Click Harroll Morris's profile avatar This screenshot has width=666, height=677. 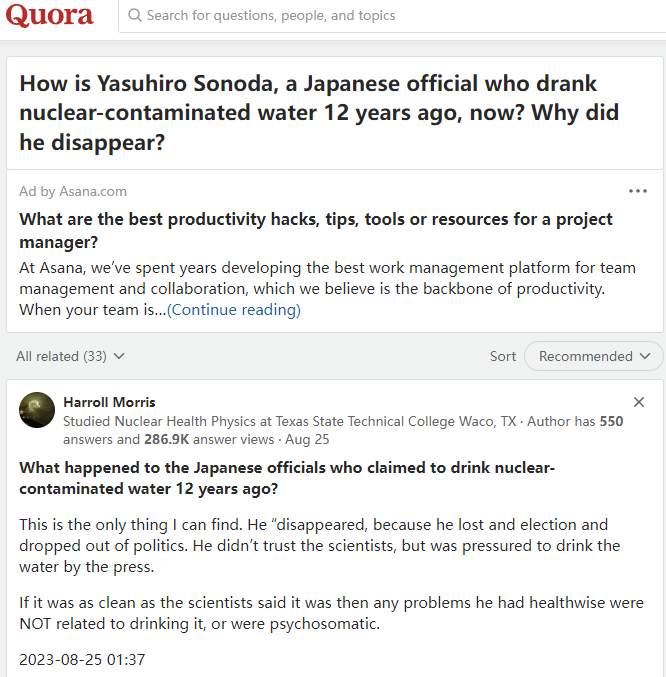point(37,410)
